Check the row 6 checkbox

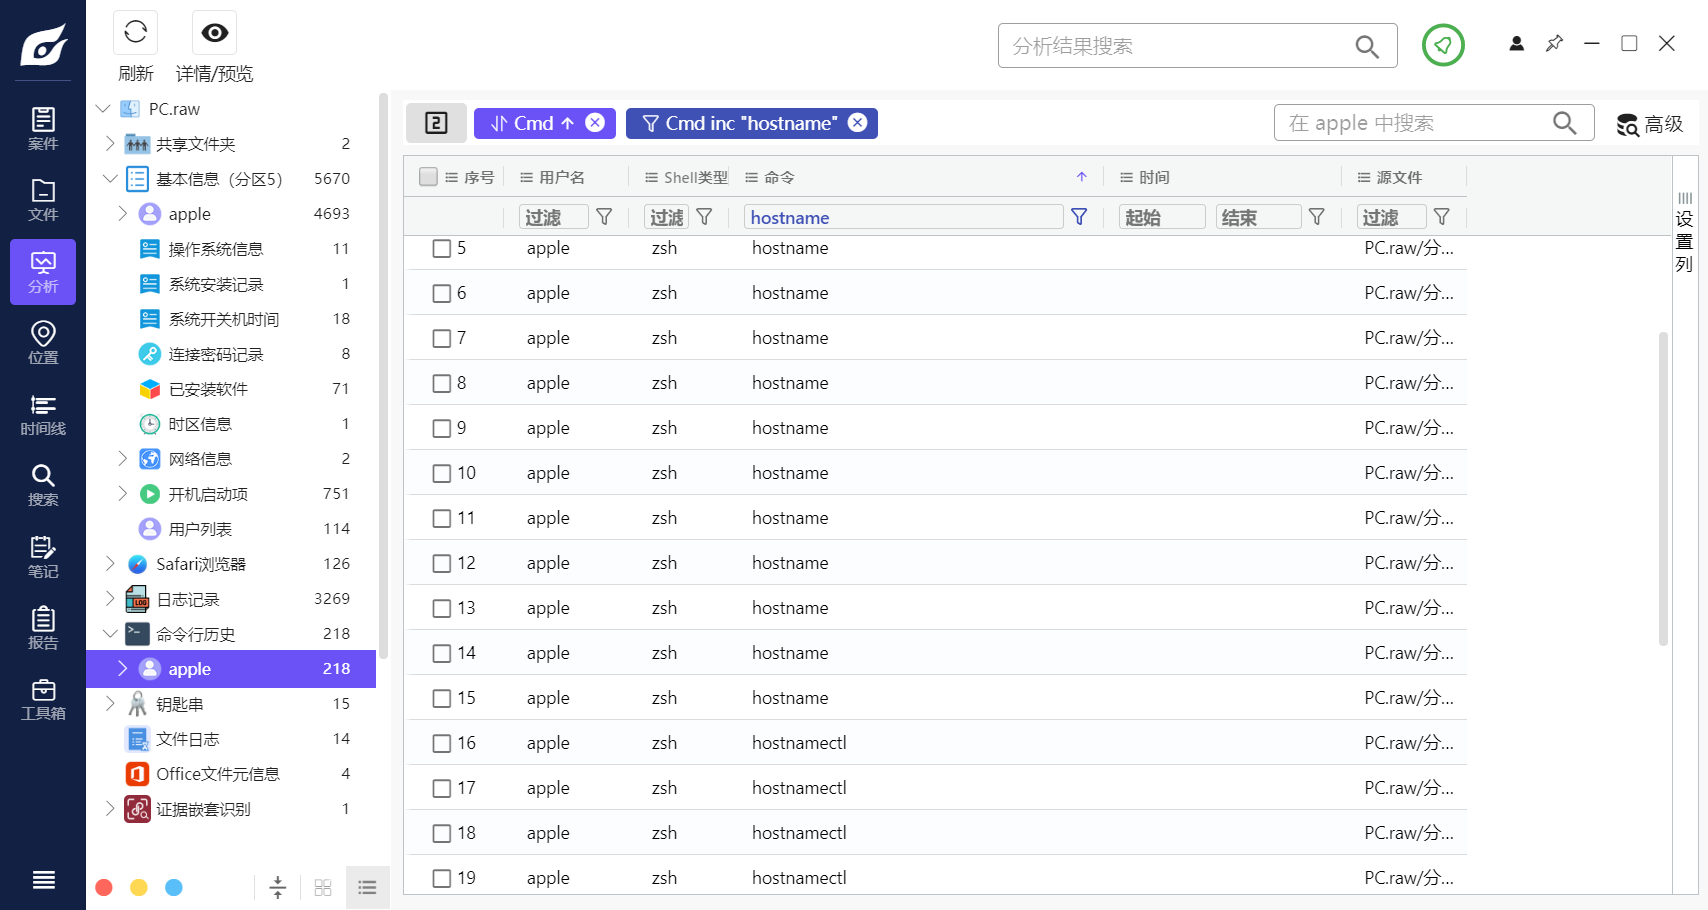coord(442,293)
